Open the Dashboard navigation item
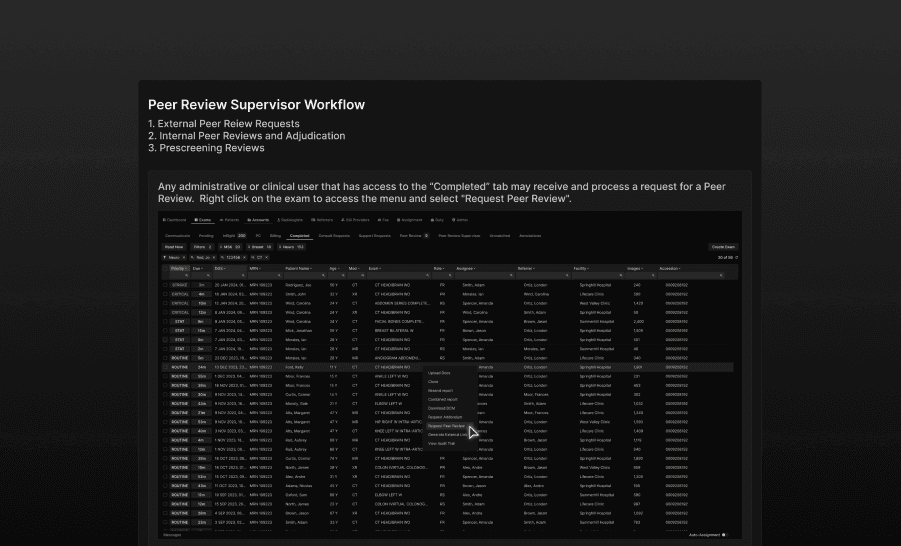The height and width of the screenshot is (546, 901). click(174, 220)
